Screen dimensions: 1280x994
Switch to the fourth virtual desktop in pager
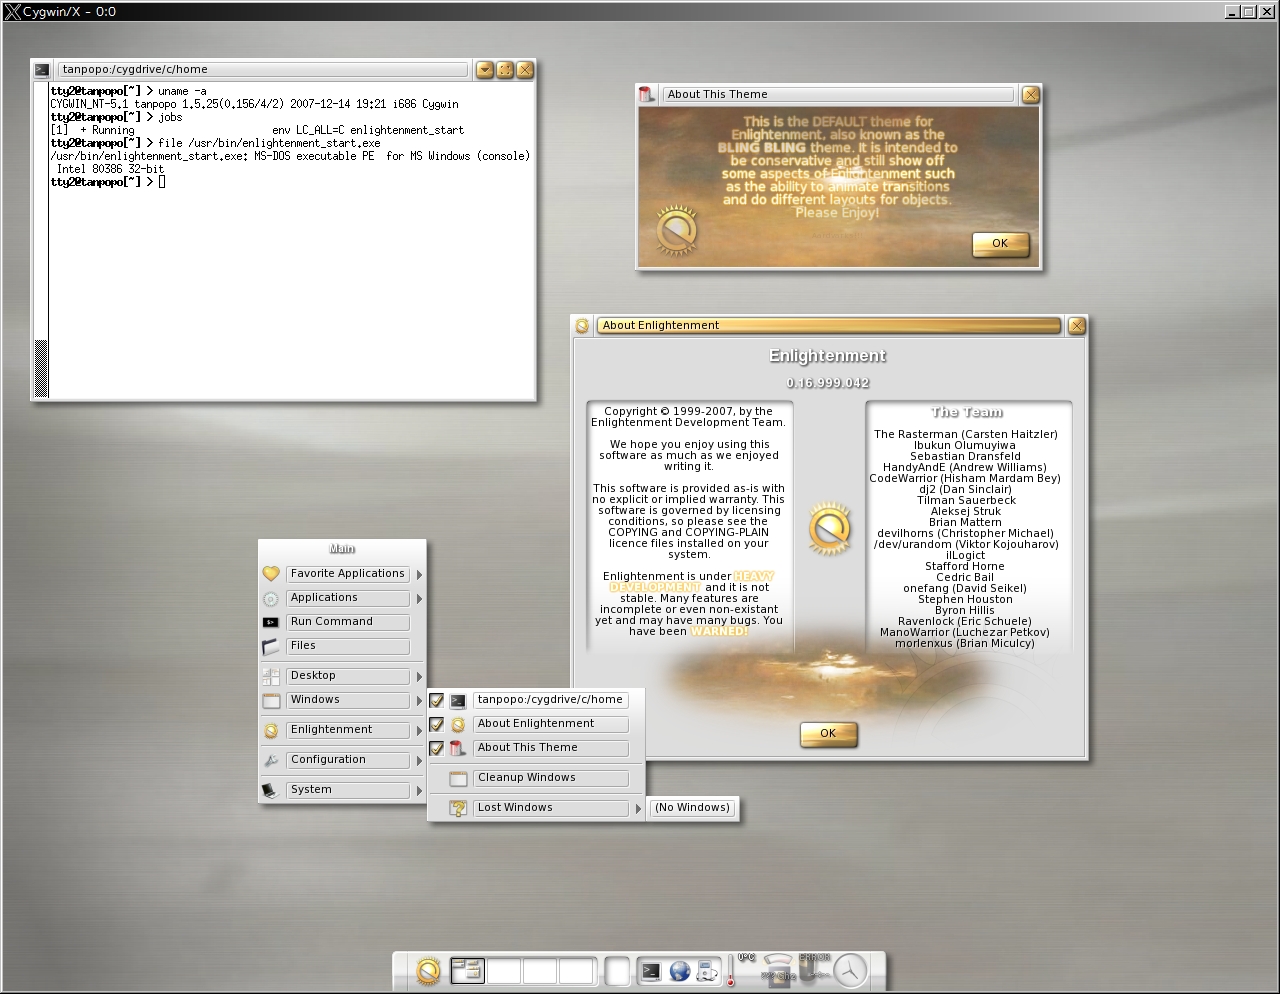(576, 970)
